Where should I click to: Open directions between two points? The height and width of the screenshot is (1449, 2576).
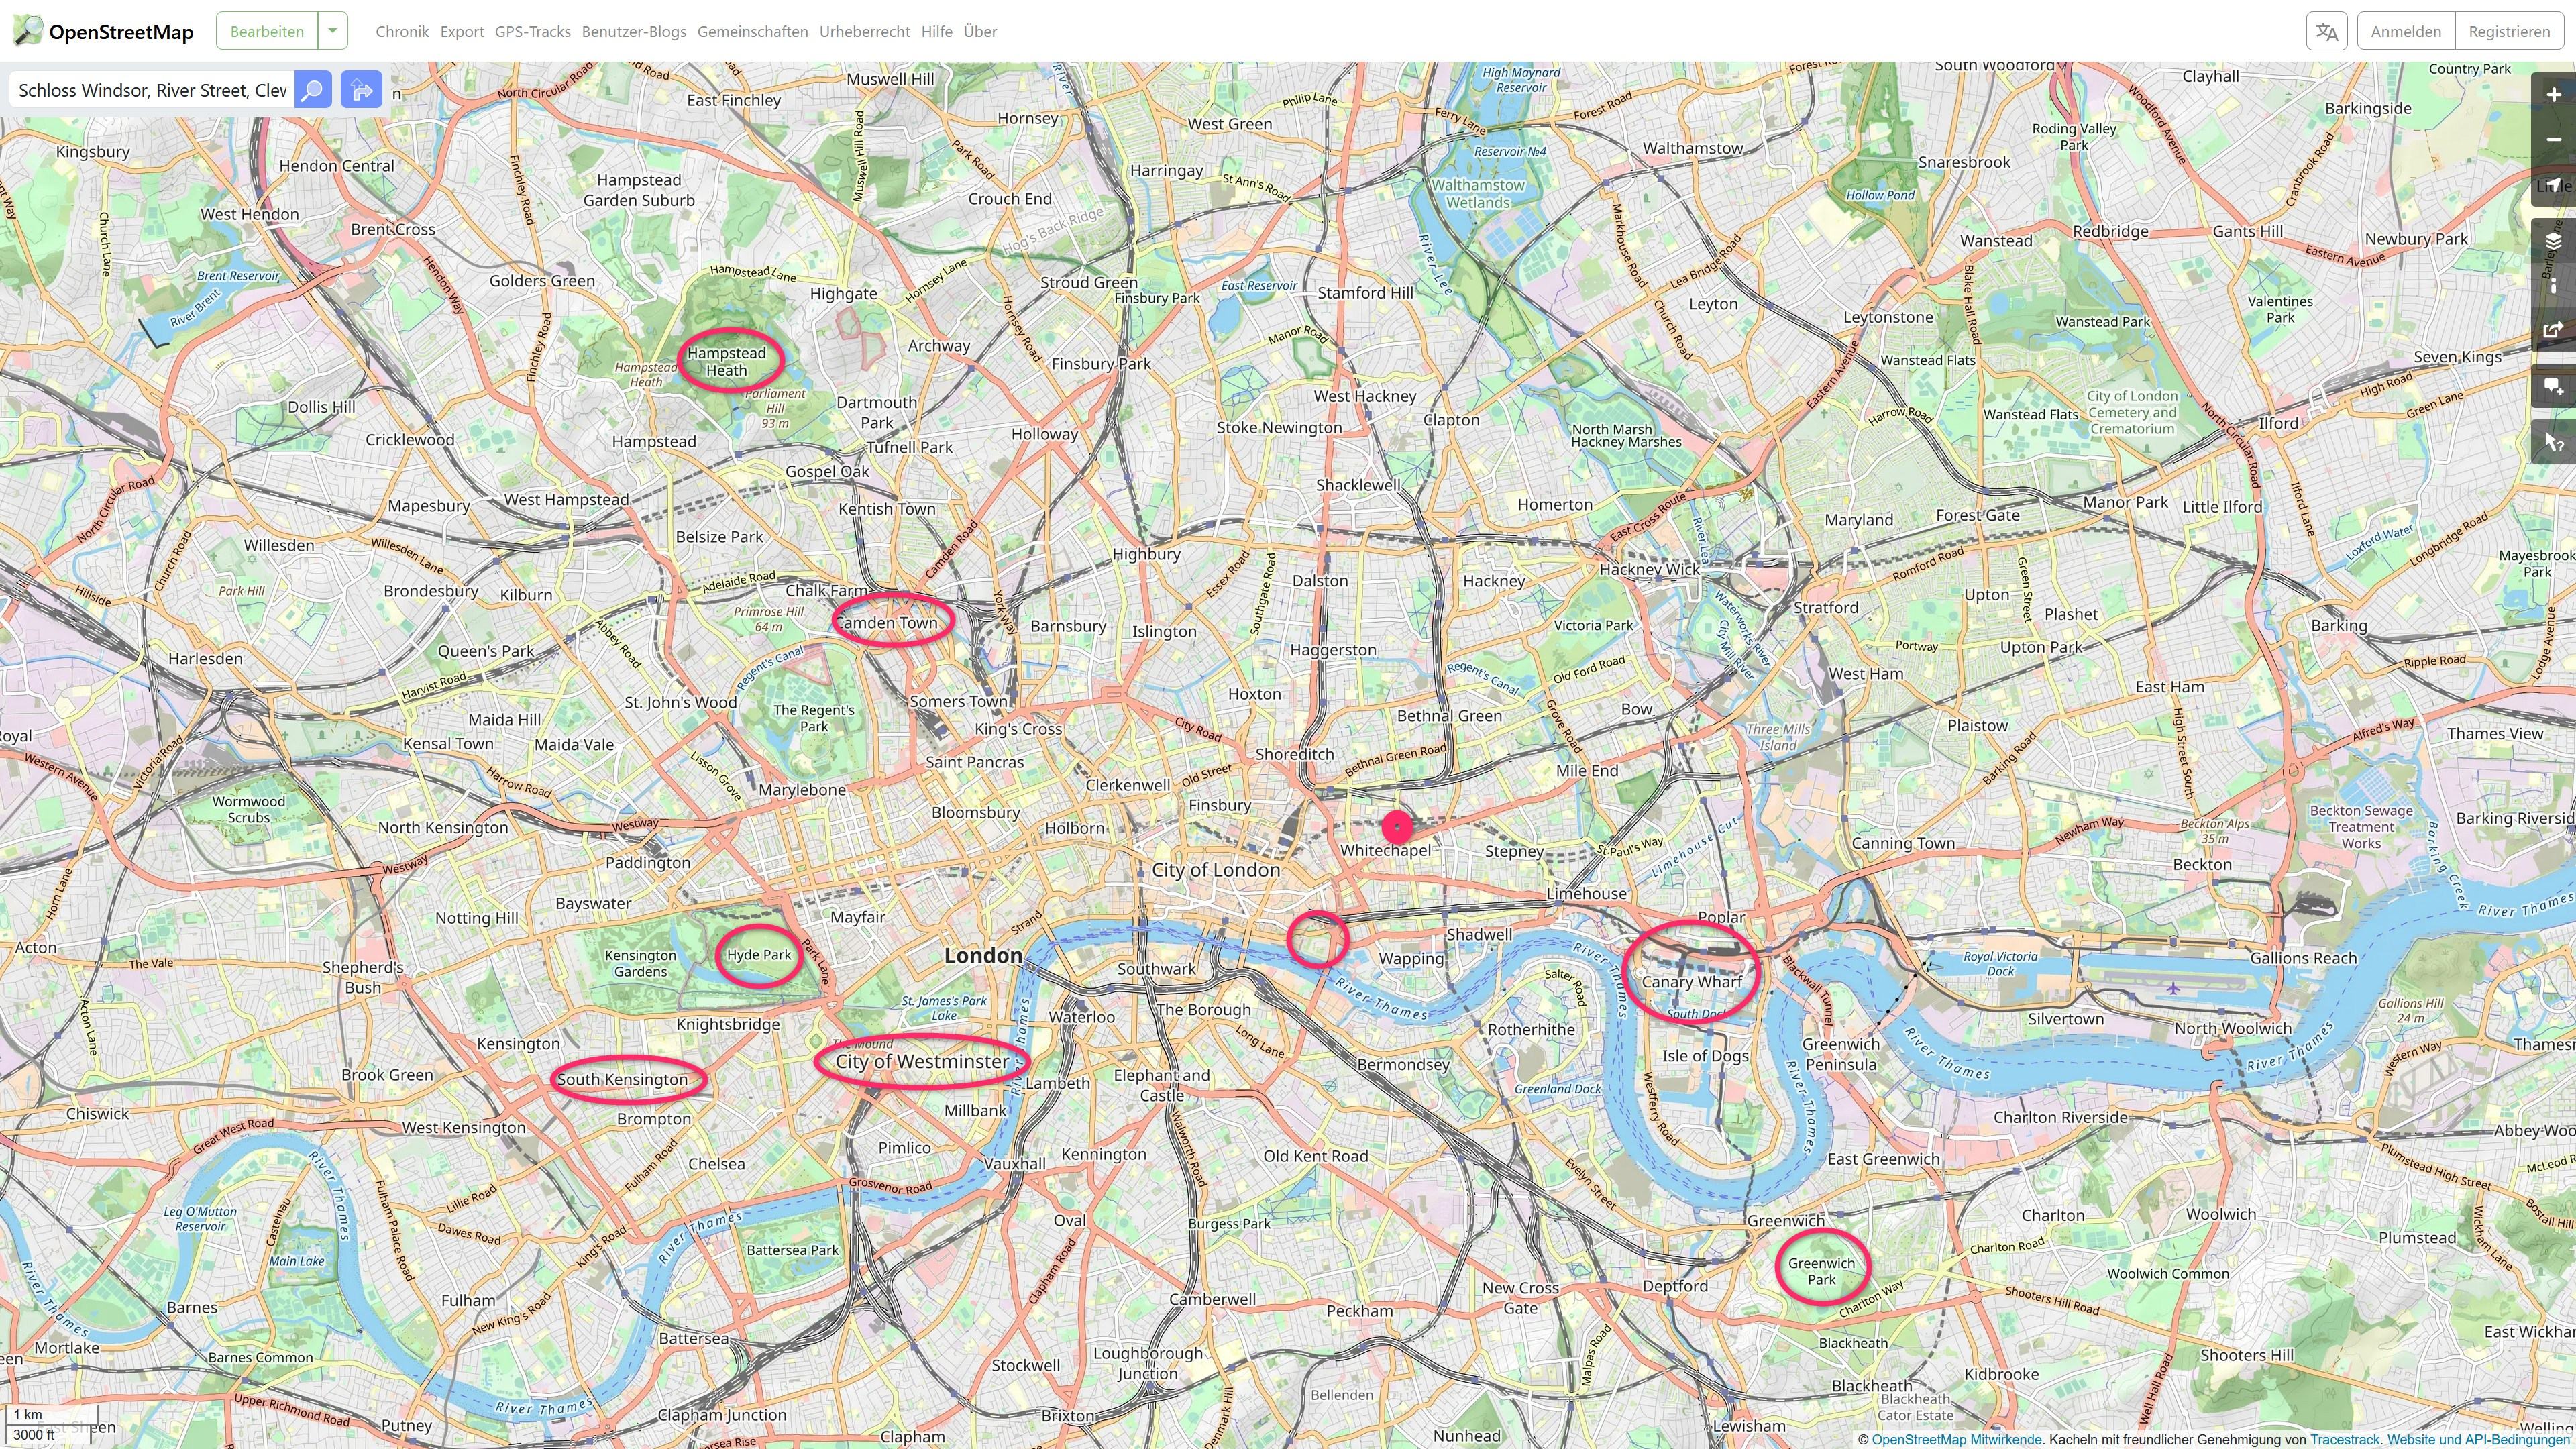[x=361, y=90]
